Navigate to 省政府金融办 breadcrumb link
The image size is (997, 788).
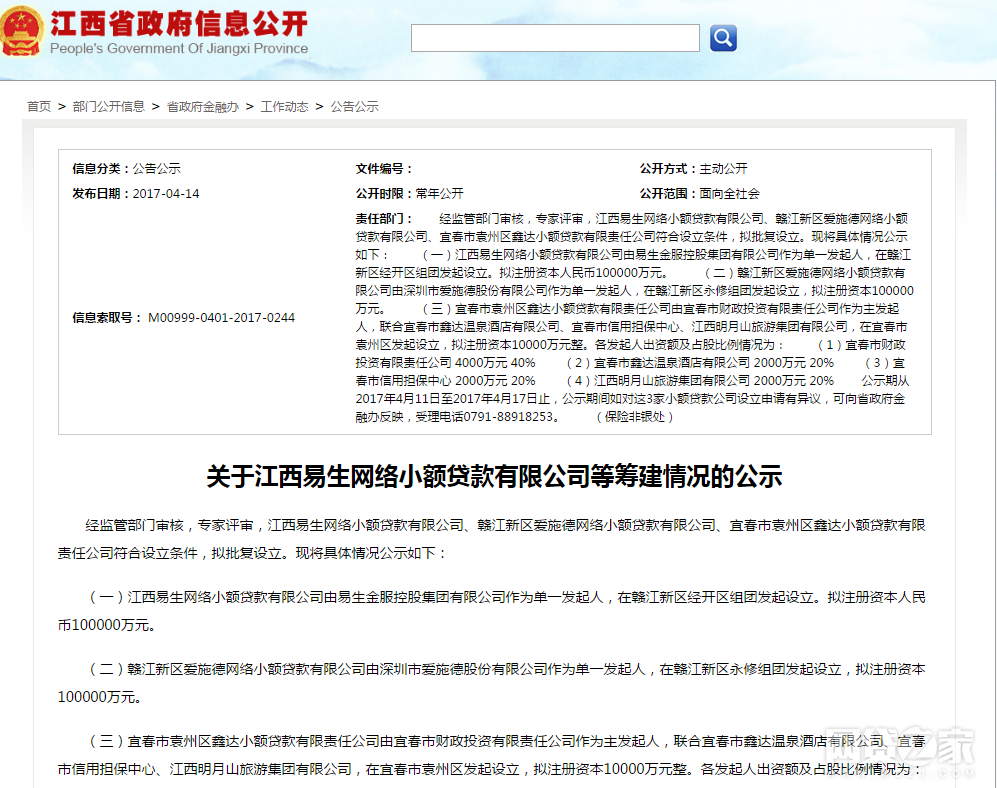coord(202,106)
